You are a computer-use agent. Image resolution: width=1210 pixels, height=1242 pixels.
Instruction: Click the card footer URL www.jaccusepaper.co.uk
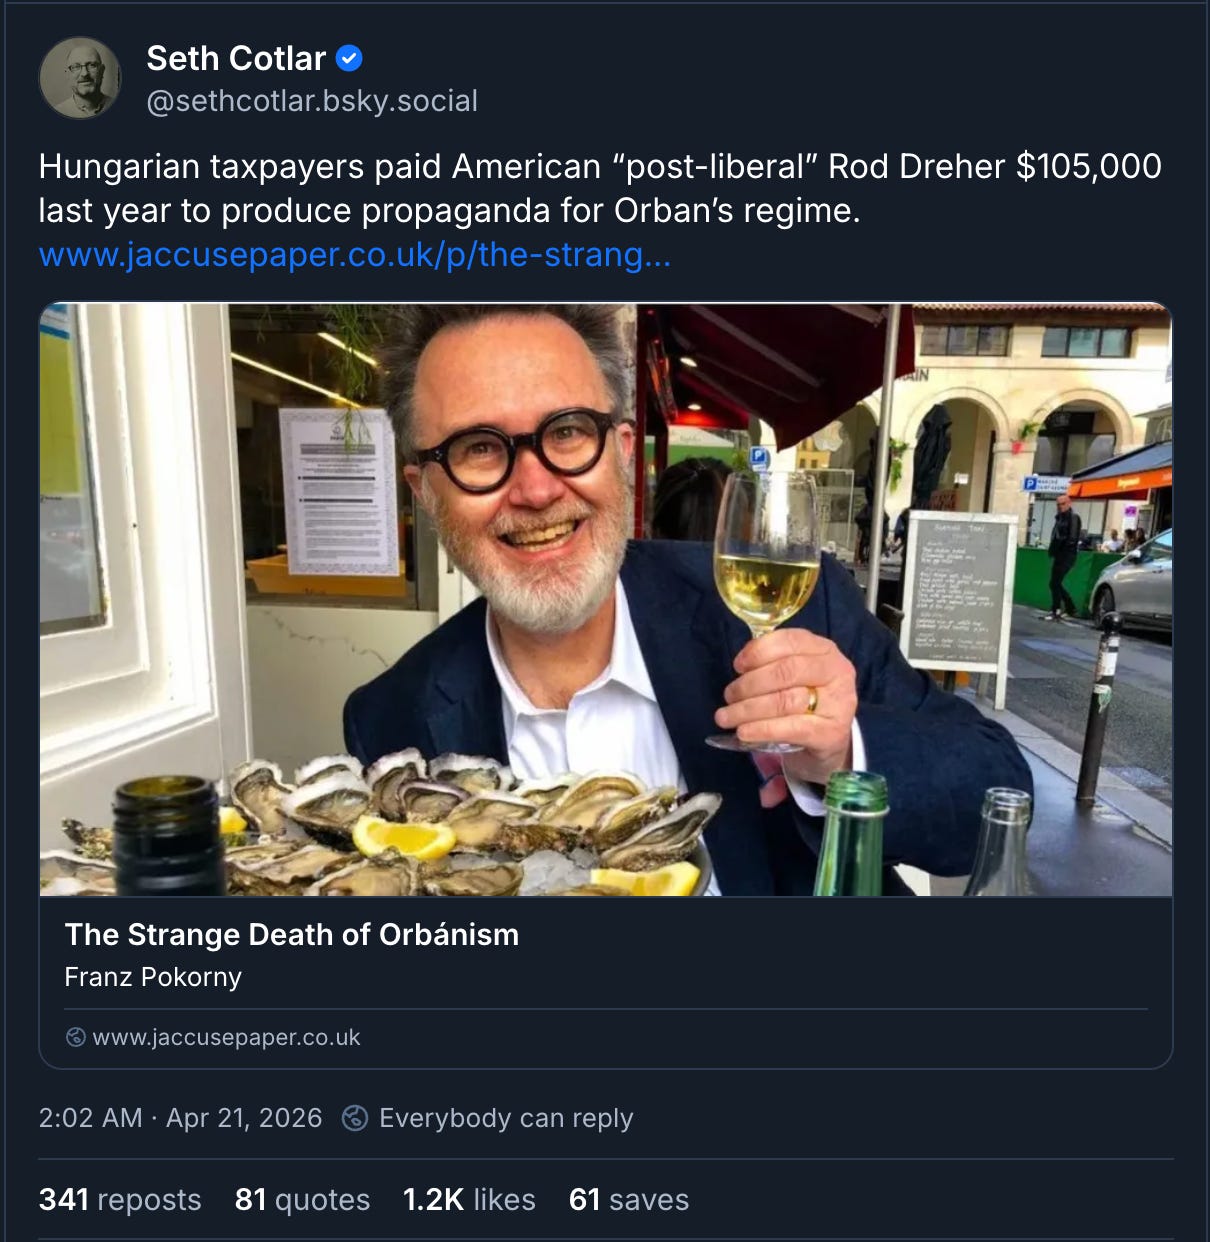(x=227, y=1037)
